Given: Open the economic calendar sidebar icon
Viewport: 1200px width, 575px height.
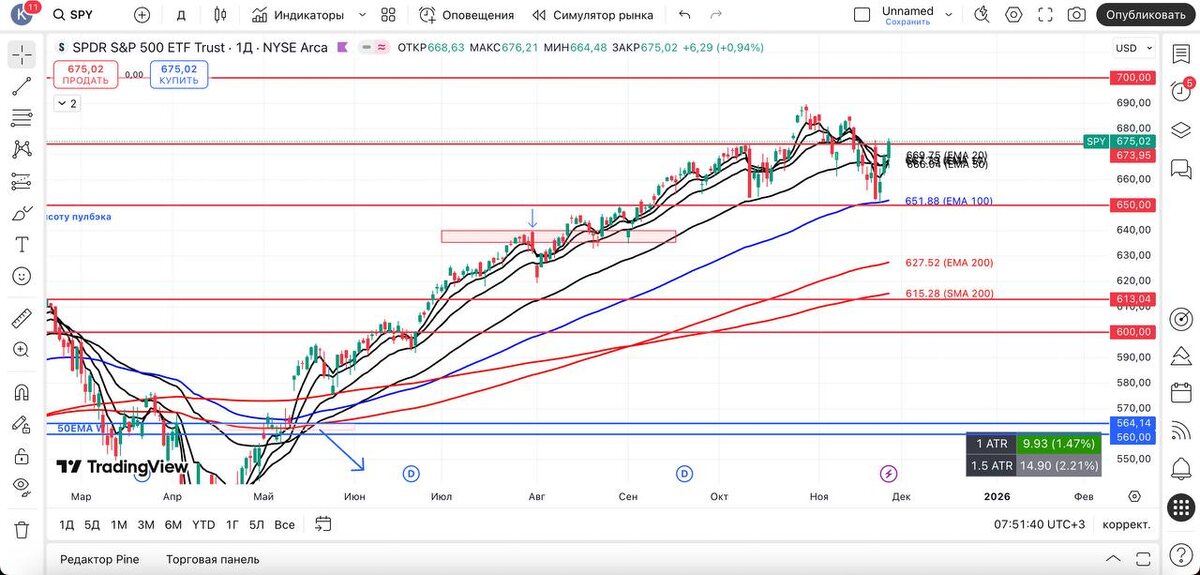Looking at the screenshot, I should (1181, 394).
